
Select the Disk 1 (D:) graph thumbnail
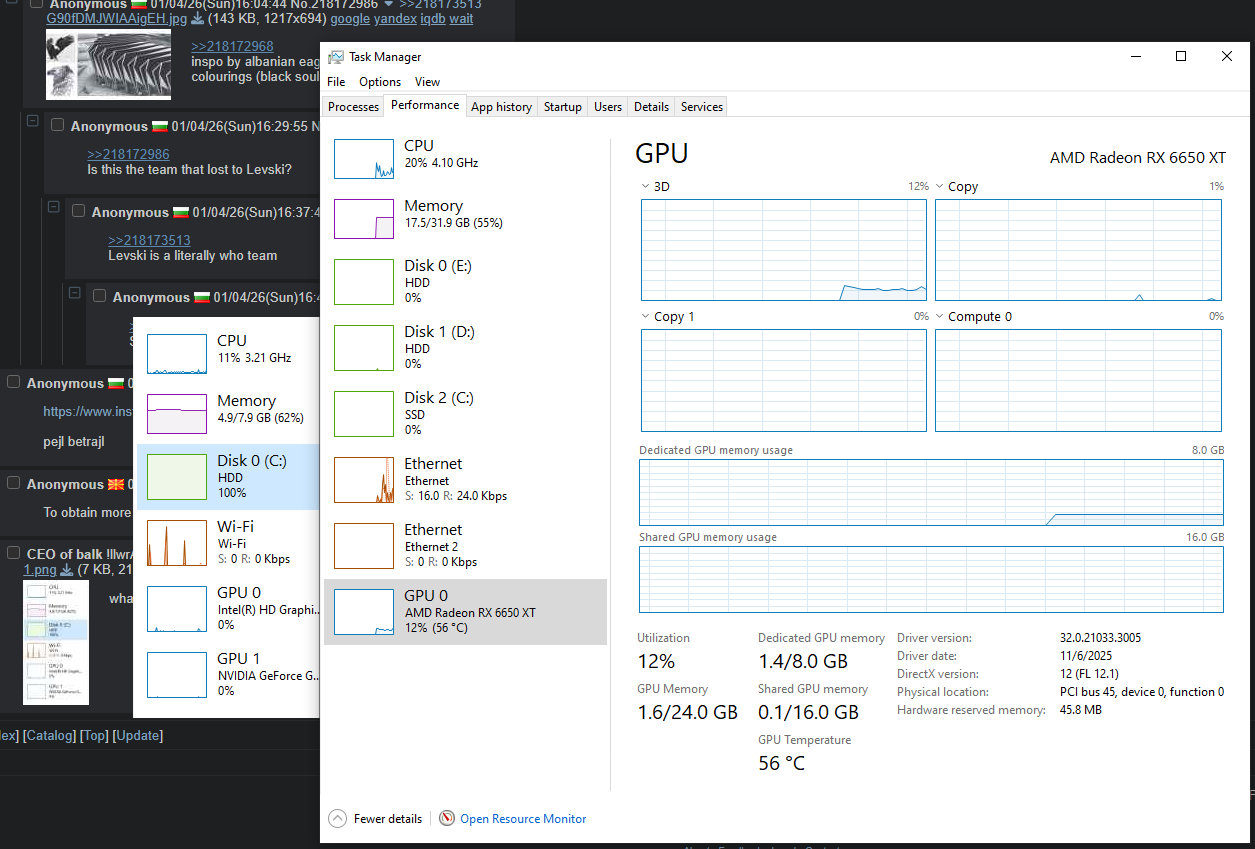tap(364, 348)
